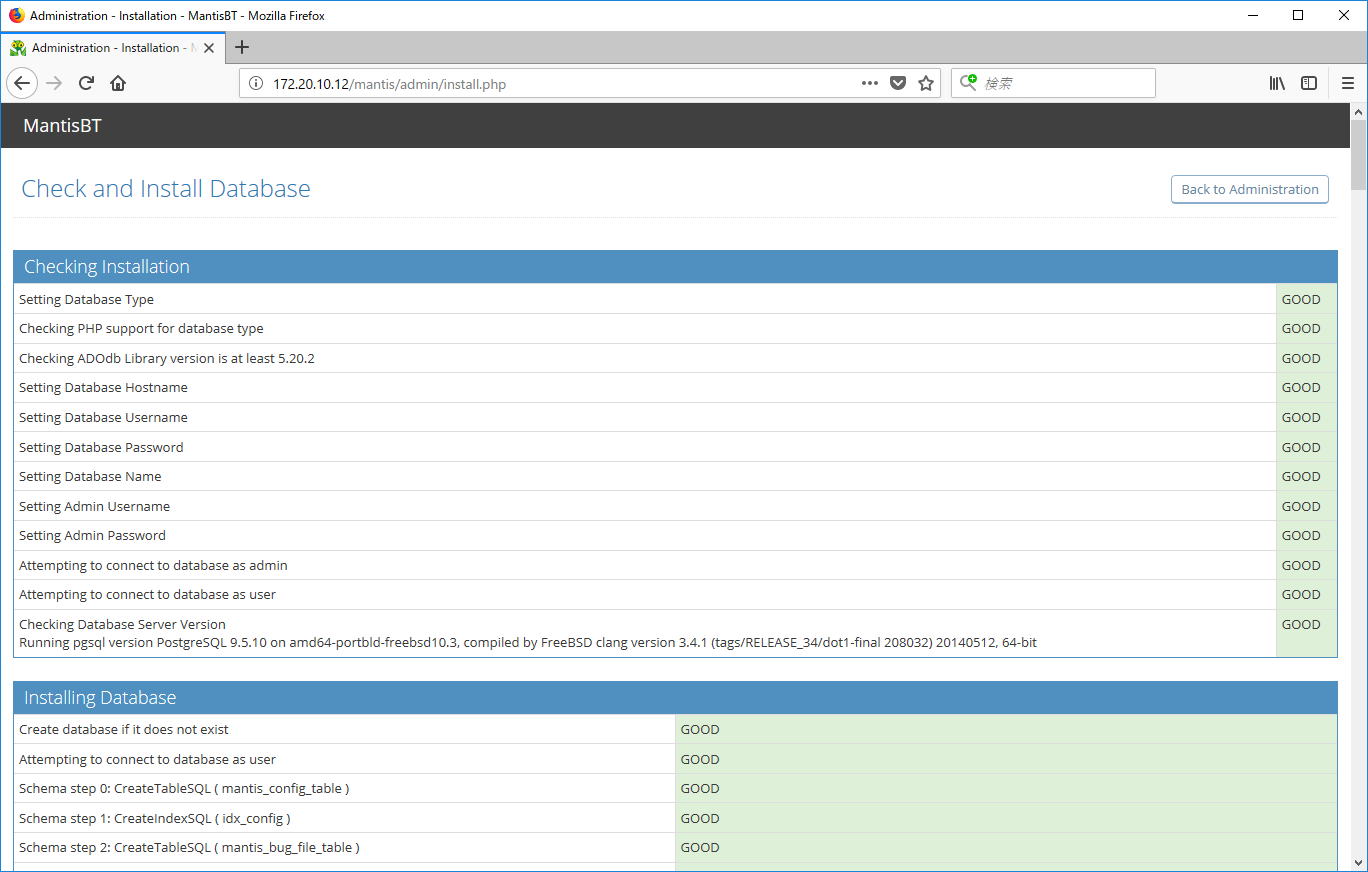The image size is (1368, 872).
Task: Click Schema step 1 idx_config text
Action: tap(155, 818)
